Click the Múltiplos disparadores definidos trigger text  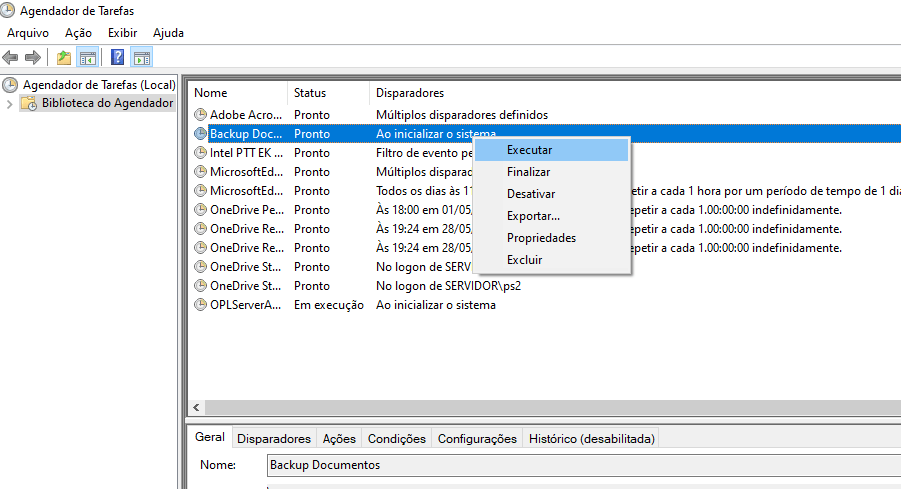point(462,115)
